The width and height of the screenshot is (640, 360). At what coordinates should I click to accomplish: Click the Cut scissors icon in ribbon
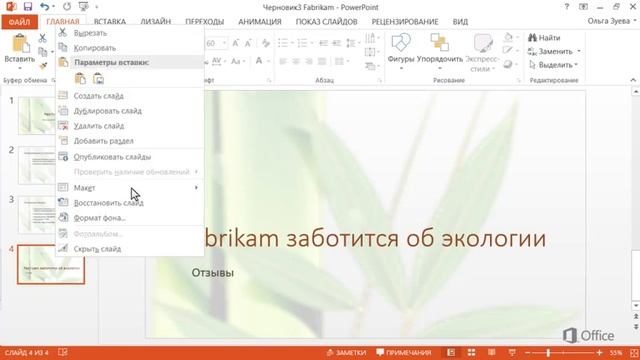click(42, 38)
